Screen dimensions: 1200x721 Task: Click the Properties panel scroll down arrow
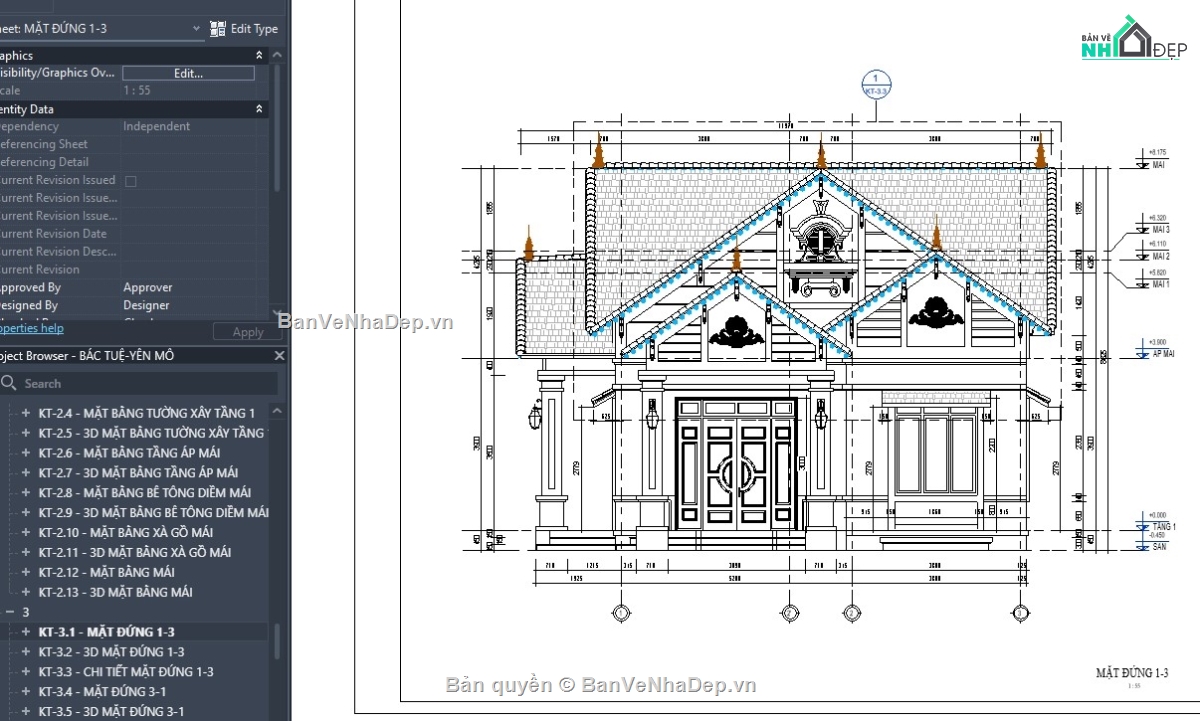coord(278,313)
